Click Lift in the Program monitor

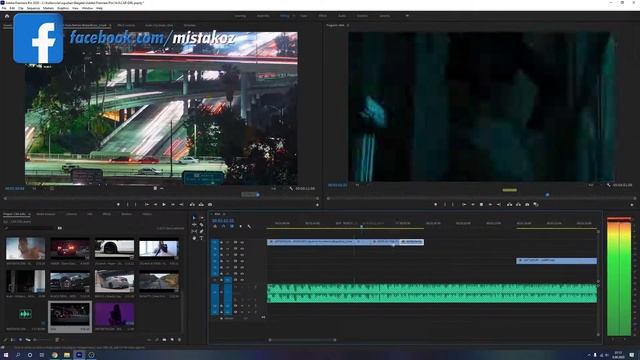(509, 204)
